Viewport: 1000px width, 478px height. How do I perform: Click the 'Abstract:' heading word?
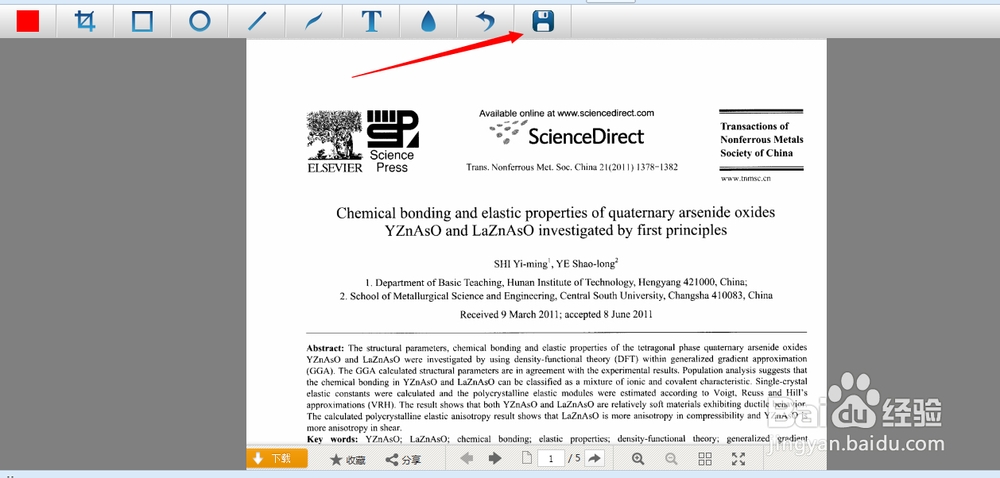tap(325, 348)
